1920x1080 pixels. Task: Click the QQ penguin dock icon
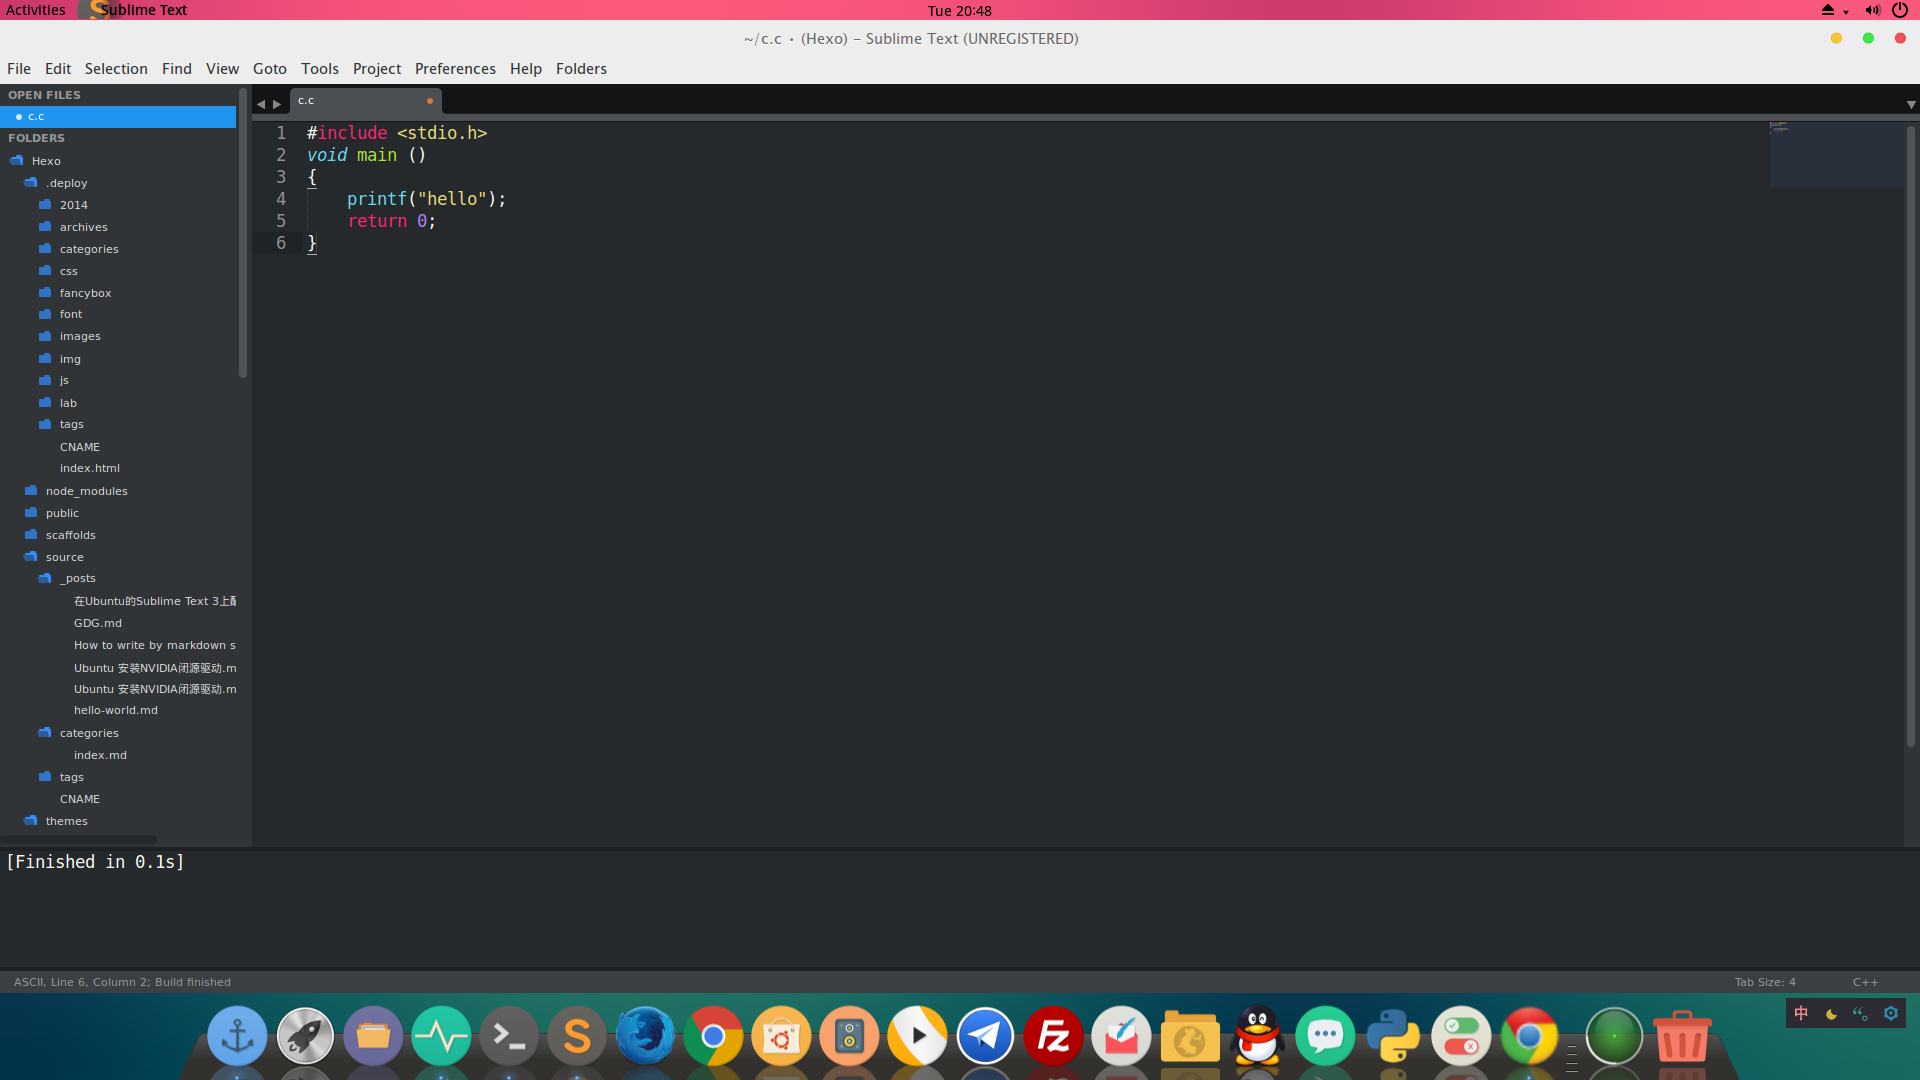1257,1036
